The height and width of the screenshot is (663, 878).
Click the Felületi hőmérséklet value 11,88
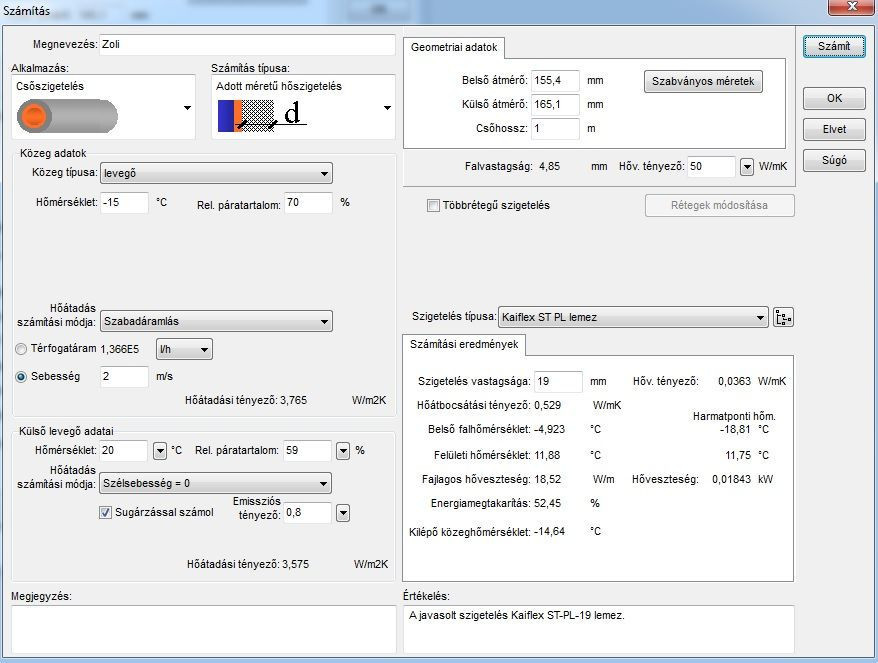[x=547, y=455]
